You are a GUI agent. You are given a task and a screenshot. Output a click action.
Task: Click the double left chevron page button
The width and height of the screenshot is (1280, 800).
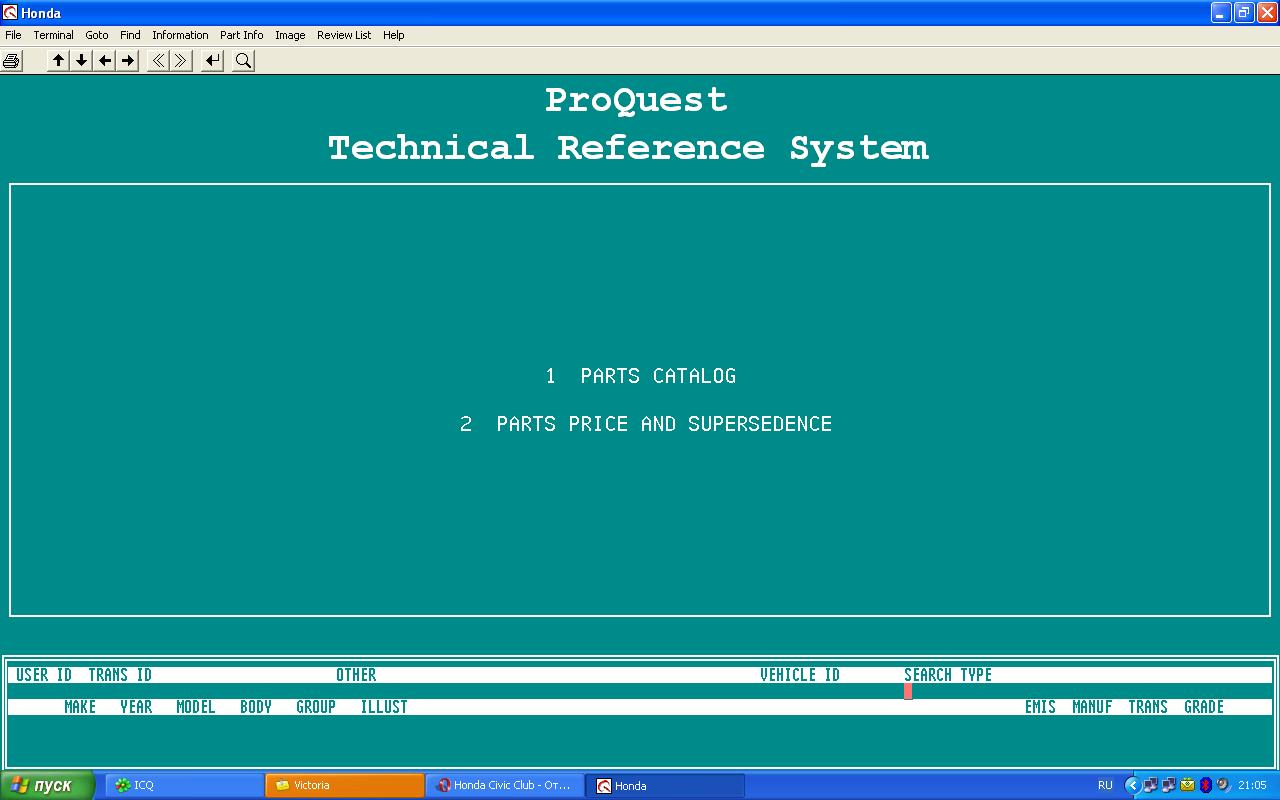(x=158, y=61)
